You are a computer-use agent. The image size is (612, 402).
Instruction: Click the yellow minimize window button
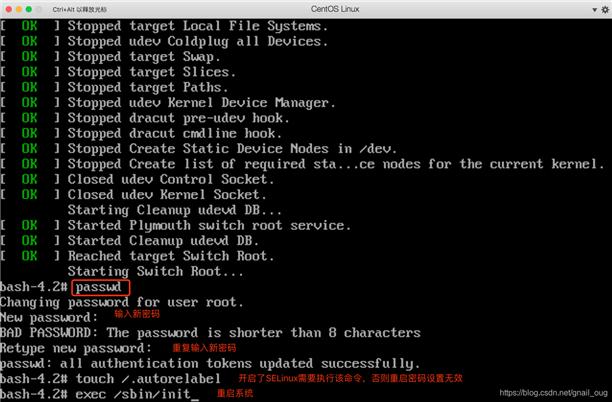(19, 9)
